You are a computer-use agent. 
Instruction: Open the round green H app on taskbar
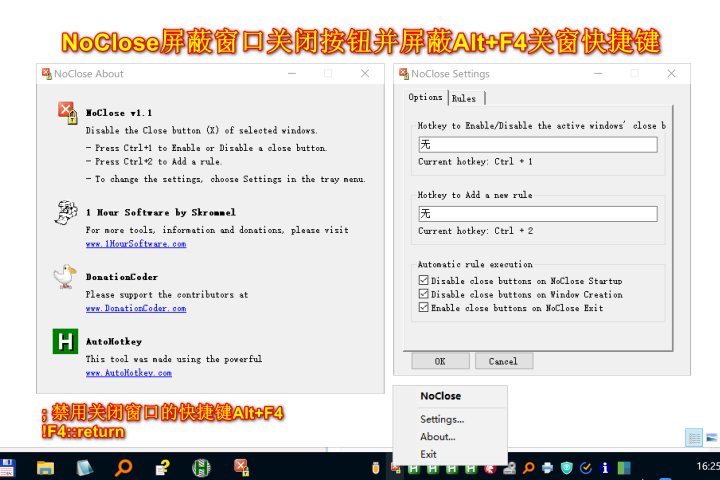coord(201,468)
